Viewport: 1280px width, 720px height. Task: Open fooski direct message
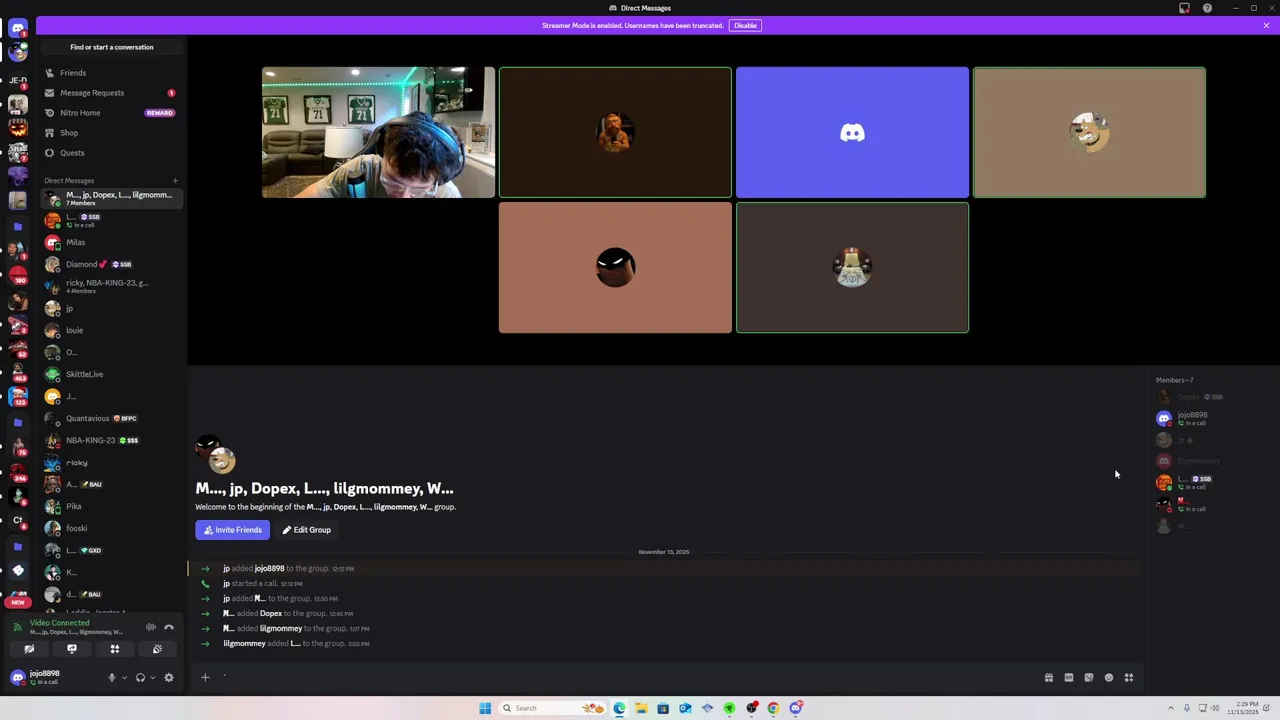point(110,528)
